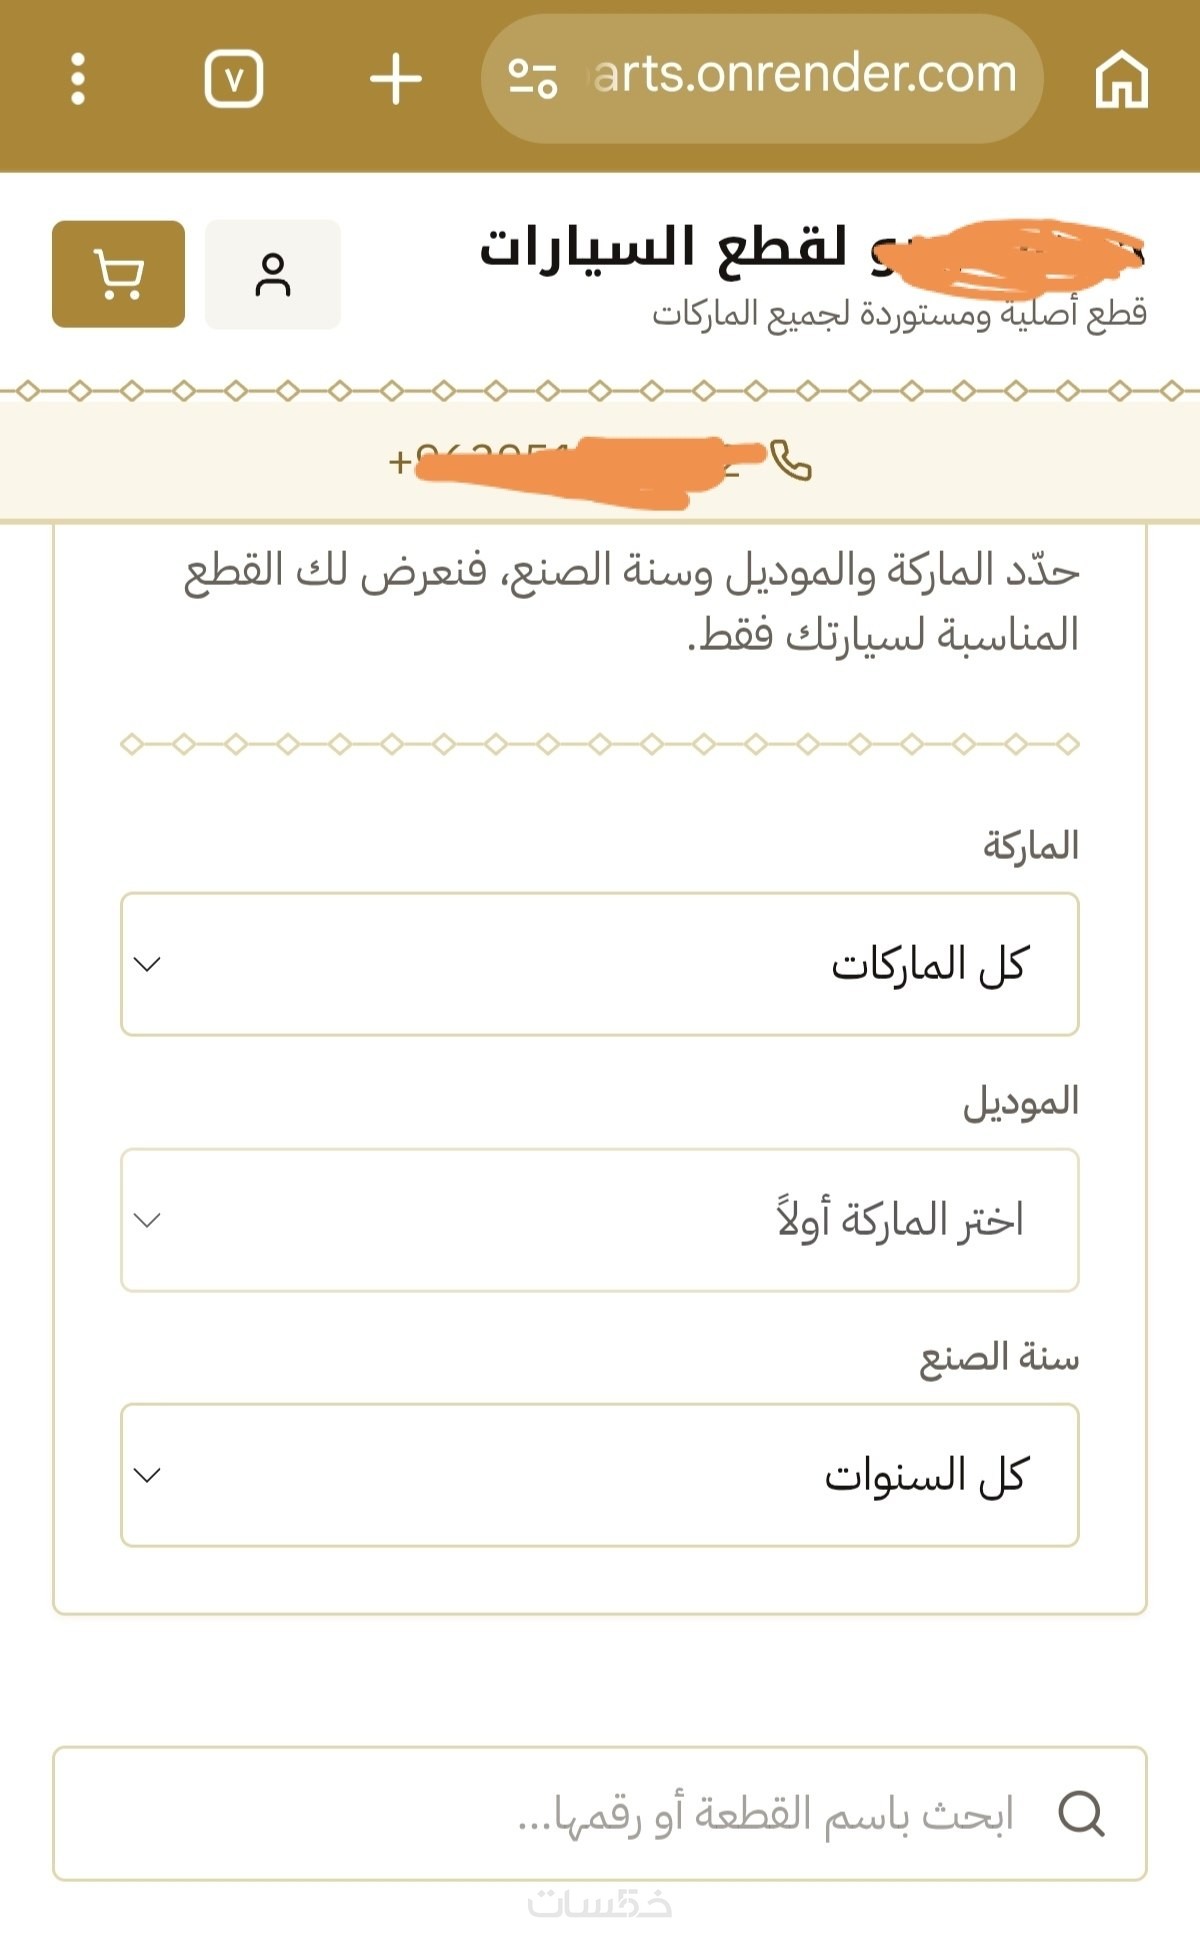1200x1957 pixels.
Task: Tap the site settings icon in address bar
Action: pyautogui.click(x=532, y=79)
